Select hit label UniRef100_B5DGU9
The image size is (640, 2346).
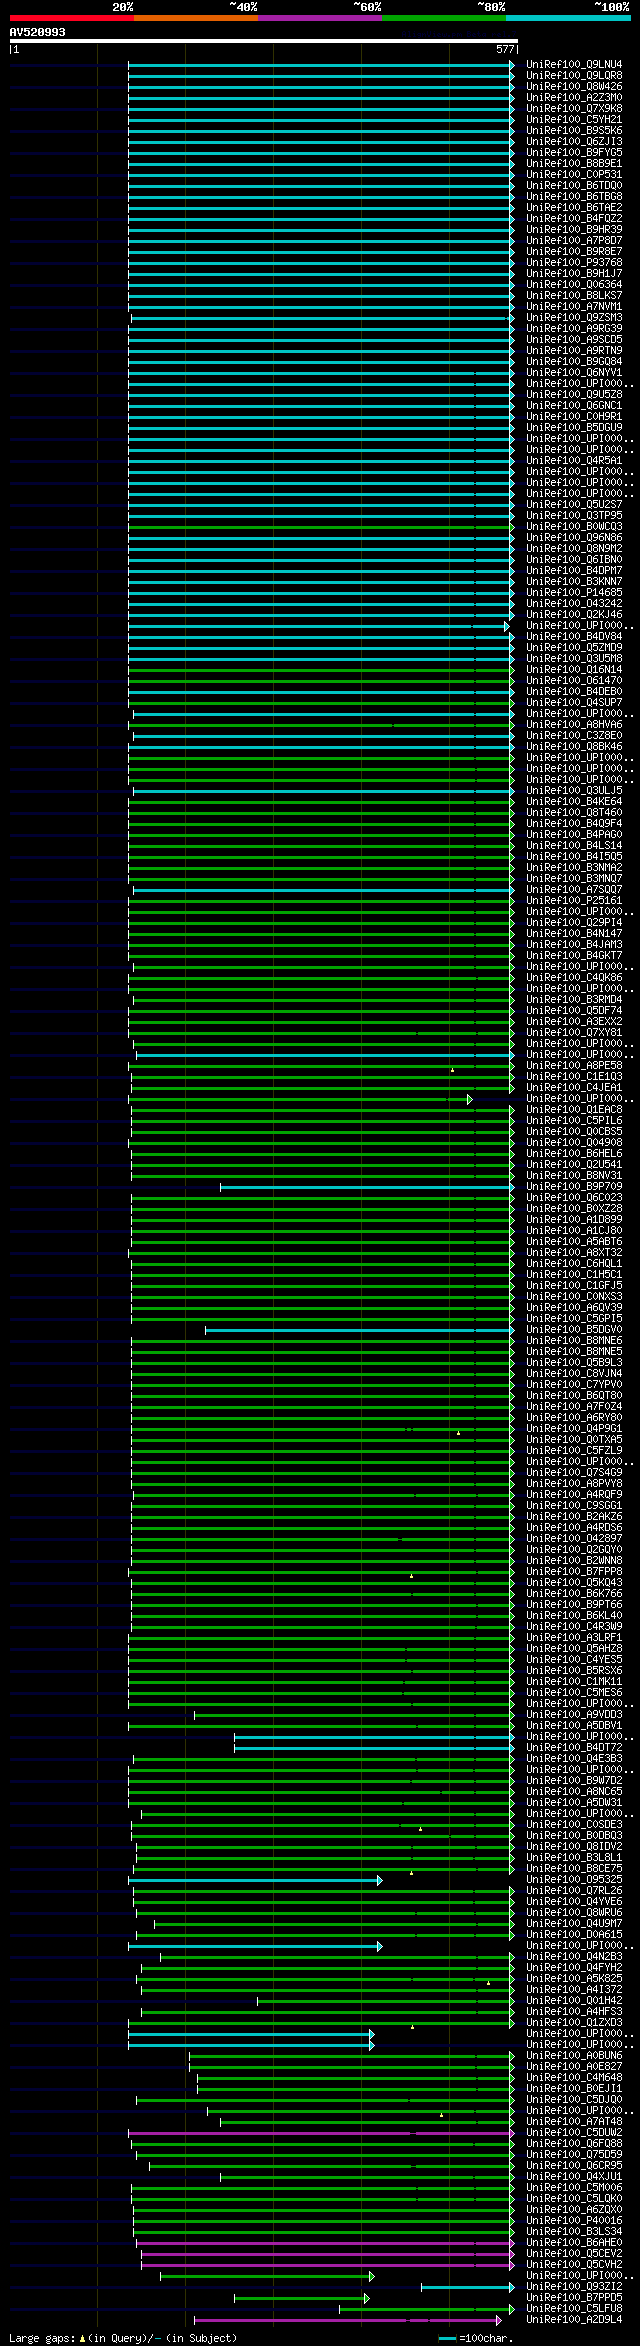click(574, 428)
